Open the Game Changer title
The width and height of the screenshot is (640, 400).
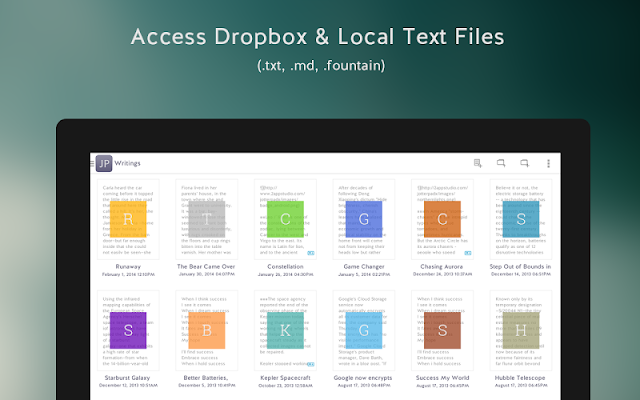point(364,267)
